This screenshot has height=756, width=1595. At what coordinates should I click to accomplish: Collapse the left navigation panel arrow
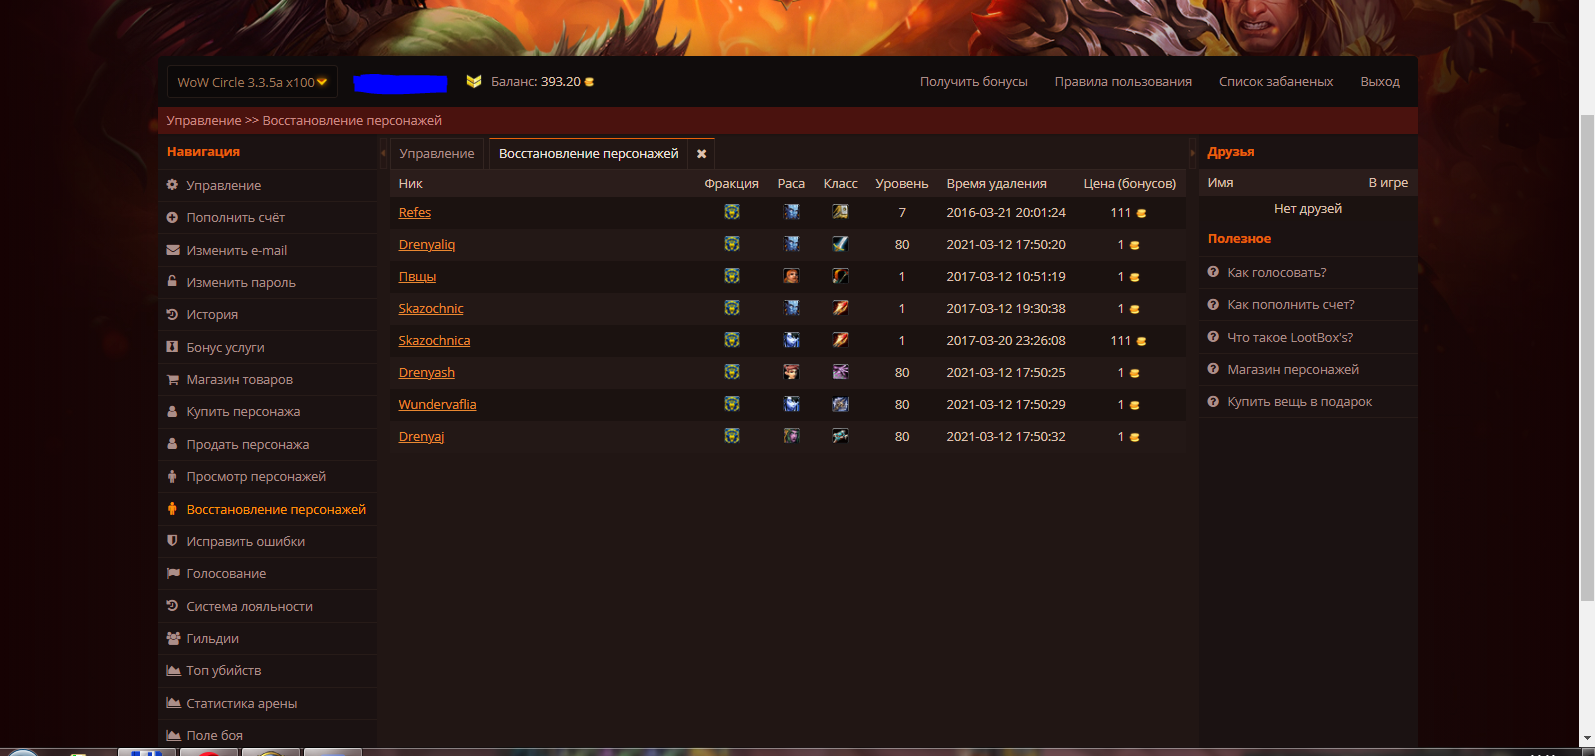[x=383, y=153]
